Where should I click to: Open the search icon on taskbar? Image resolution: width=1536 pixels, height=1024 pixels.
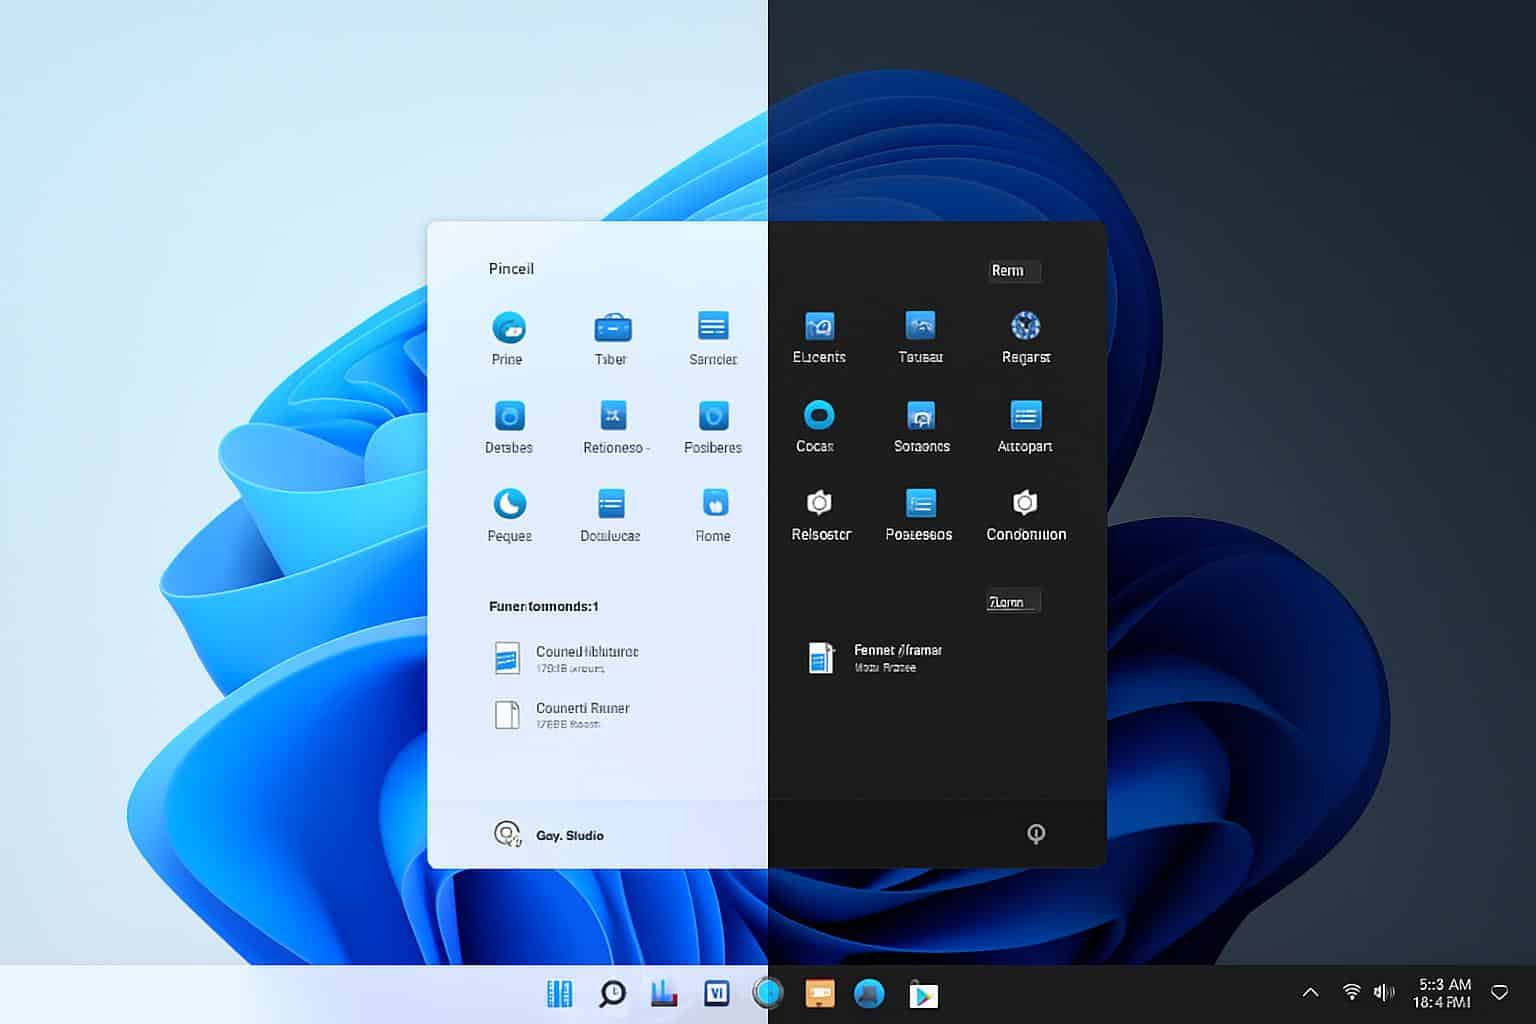pos(612,993)
